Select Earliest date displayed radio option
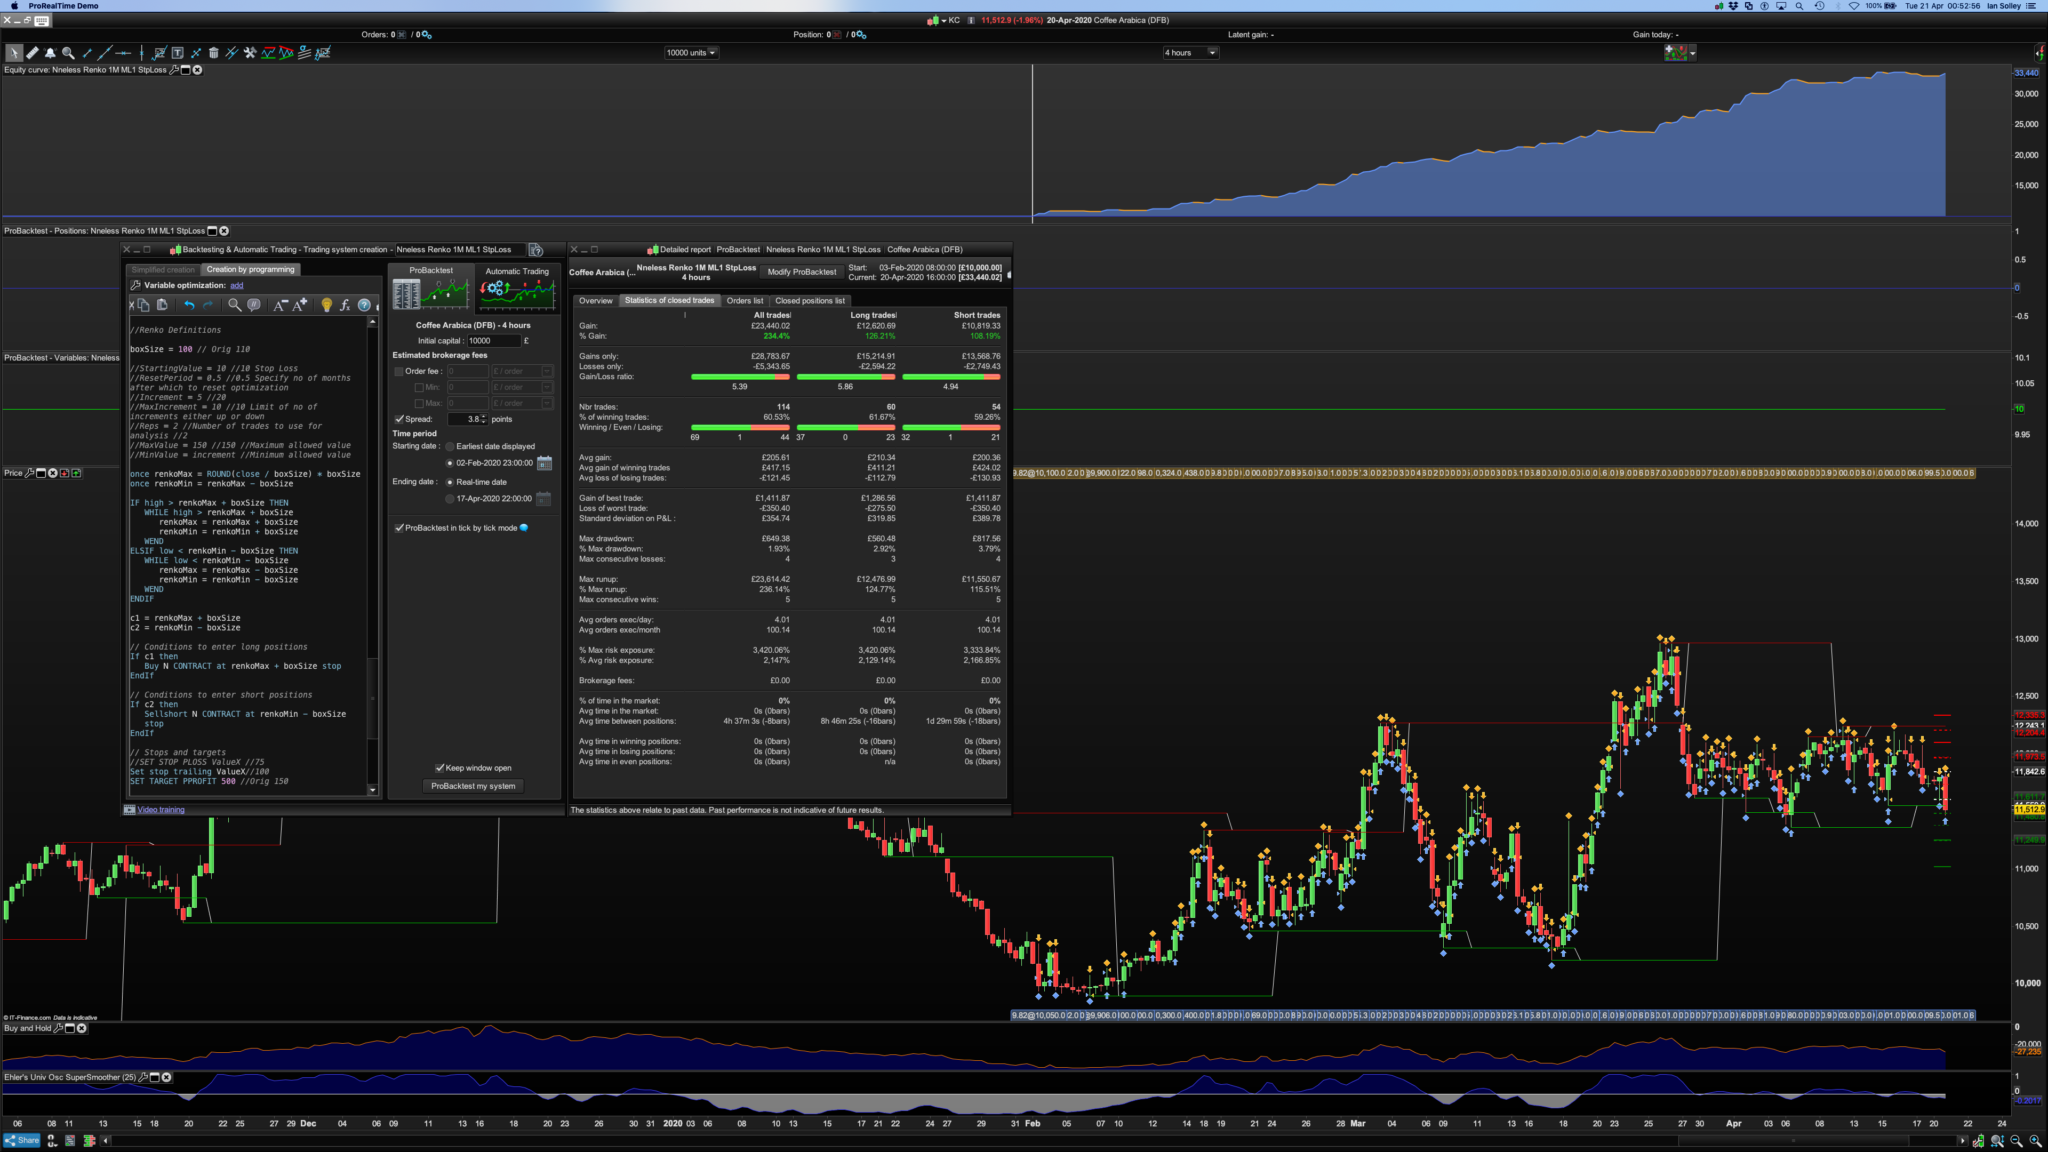Image resolution: width=2048 pixels, height=1152 pixels. [450, 447]
